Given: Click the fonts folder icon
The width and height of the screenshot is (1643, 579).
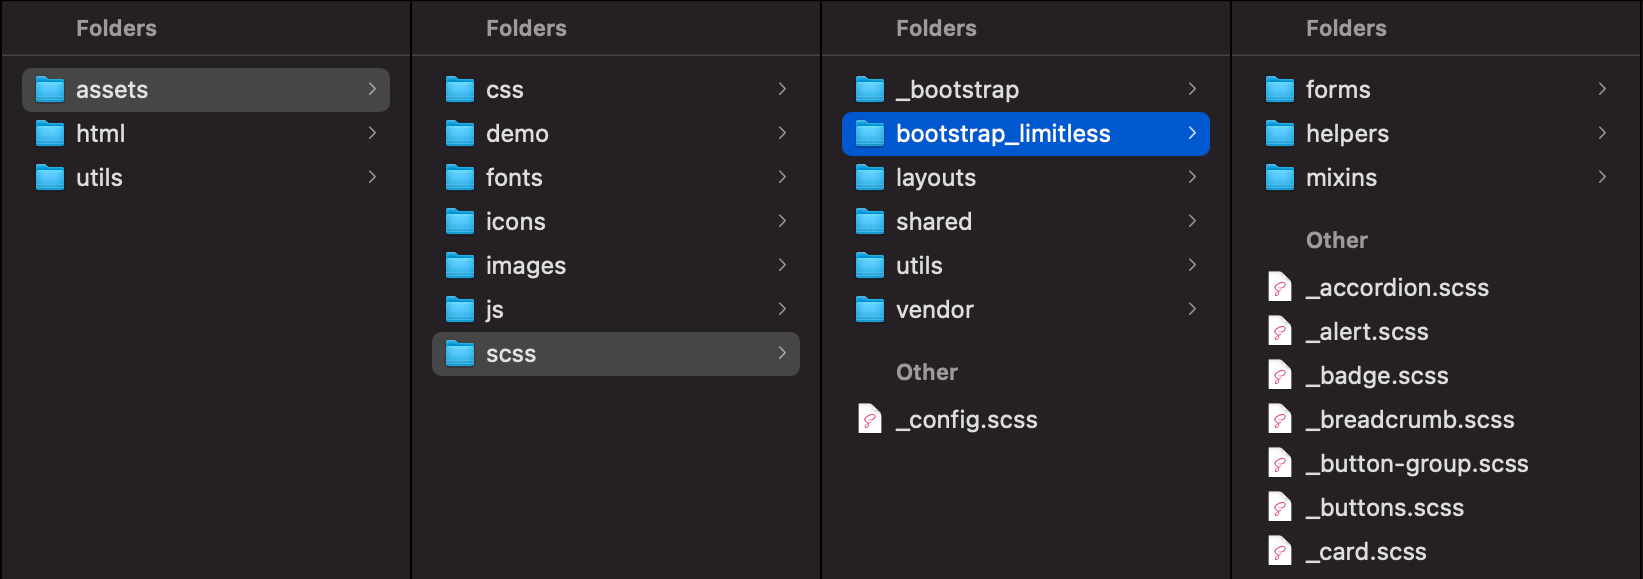Looking at the screenshot, I should click(x=460, y=178).
